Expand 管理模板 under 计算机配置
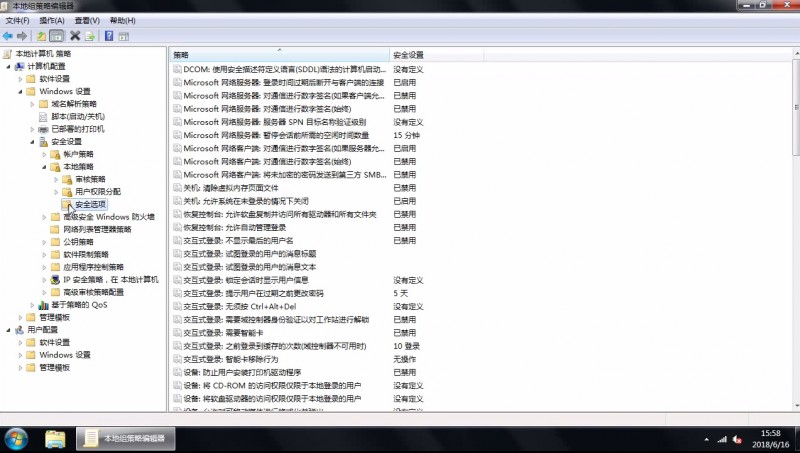 20,317
